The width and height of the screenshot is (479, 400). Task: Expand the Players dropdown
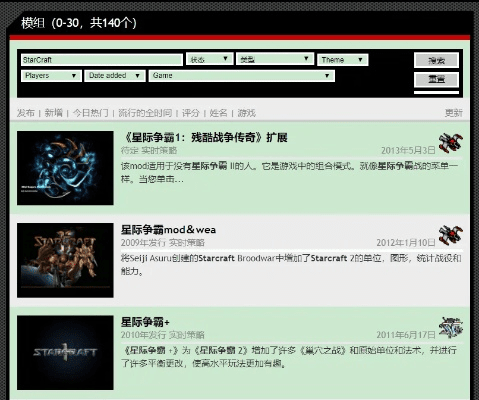pyautogui.click(x=51, y=76)
